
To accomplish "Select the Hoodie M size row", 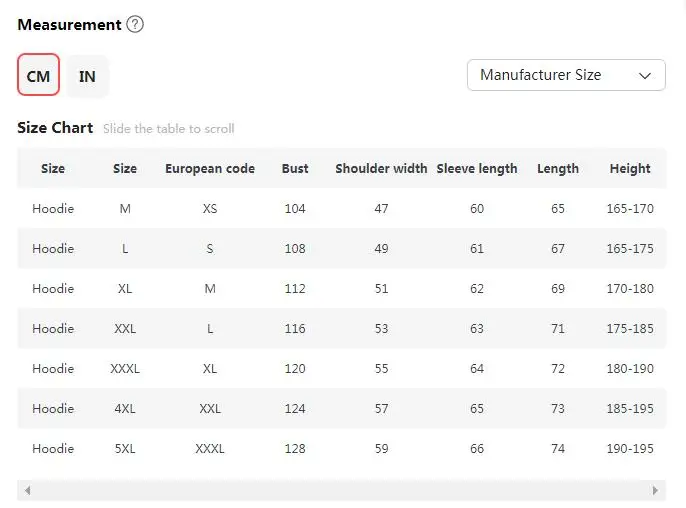I will [x=125, y=209].
